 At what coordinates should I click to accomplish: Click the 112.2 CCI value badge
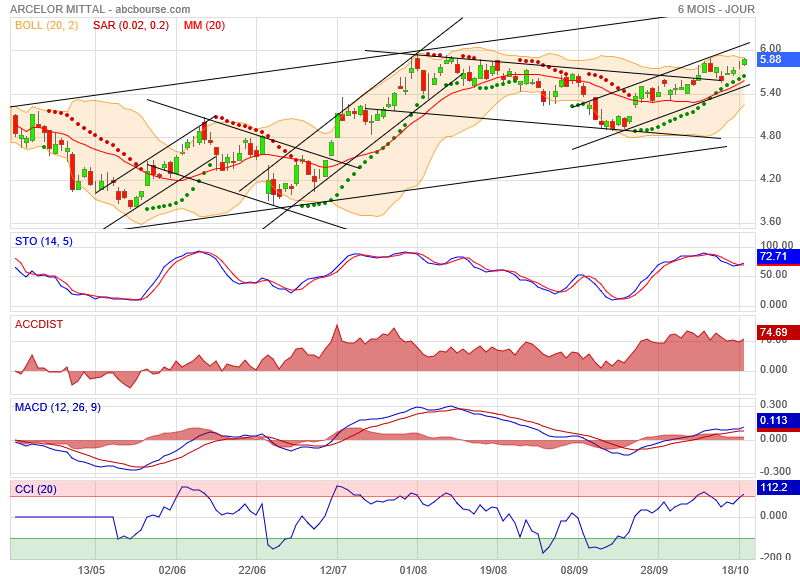[x=778, y=487]
